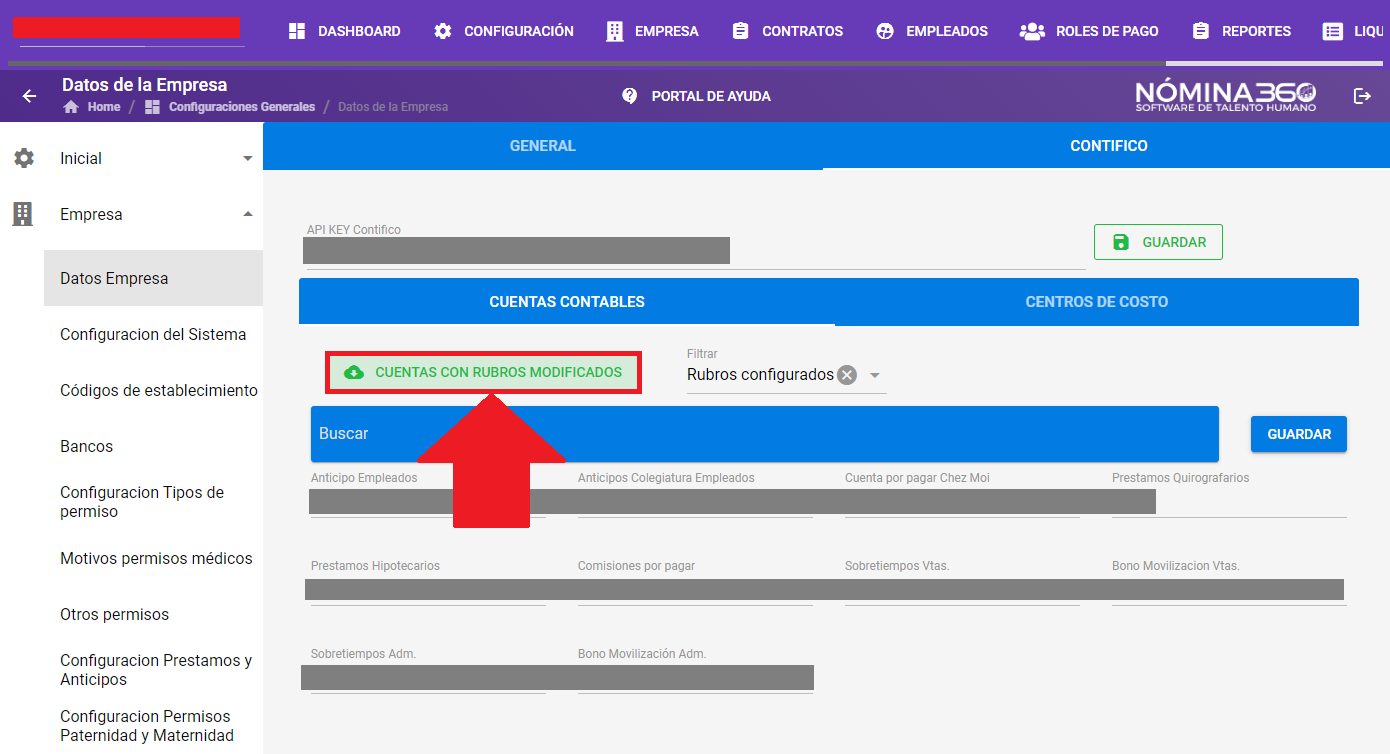Expand the Inicial sidebar section

point(248,158)
